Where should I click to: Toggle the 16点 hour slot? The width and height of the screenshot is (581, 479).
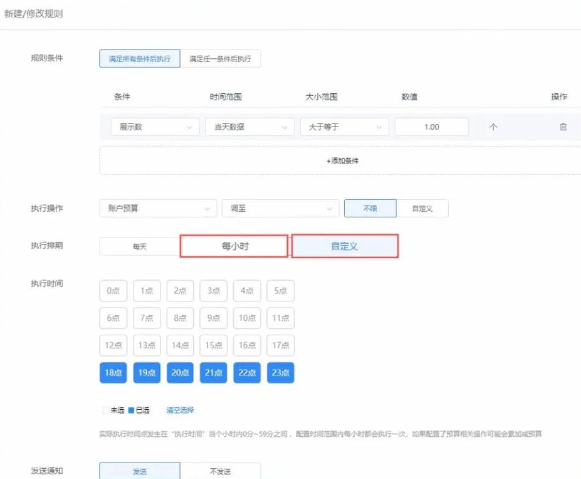[x=247, y=345]
